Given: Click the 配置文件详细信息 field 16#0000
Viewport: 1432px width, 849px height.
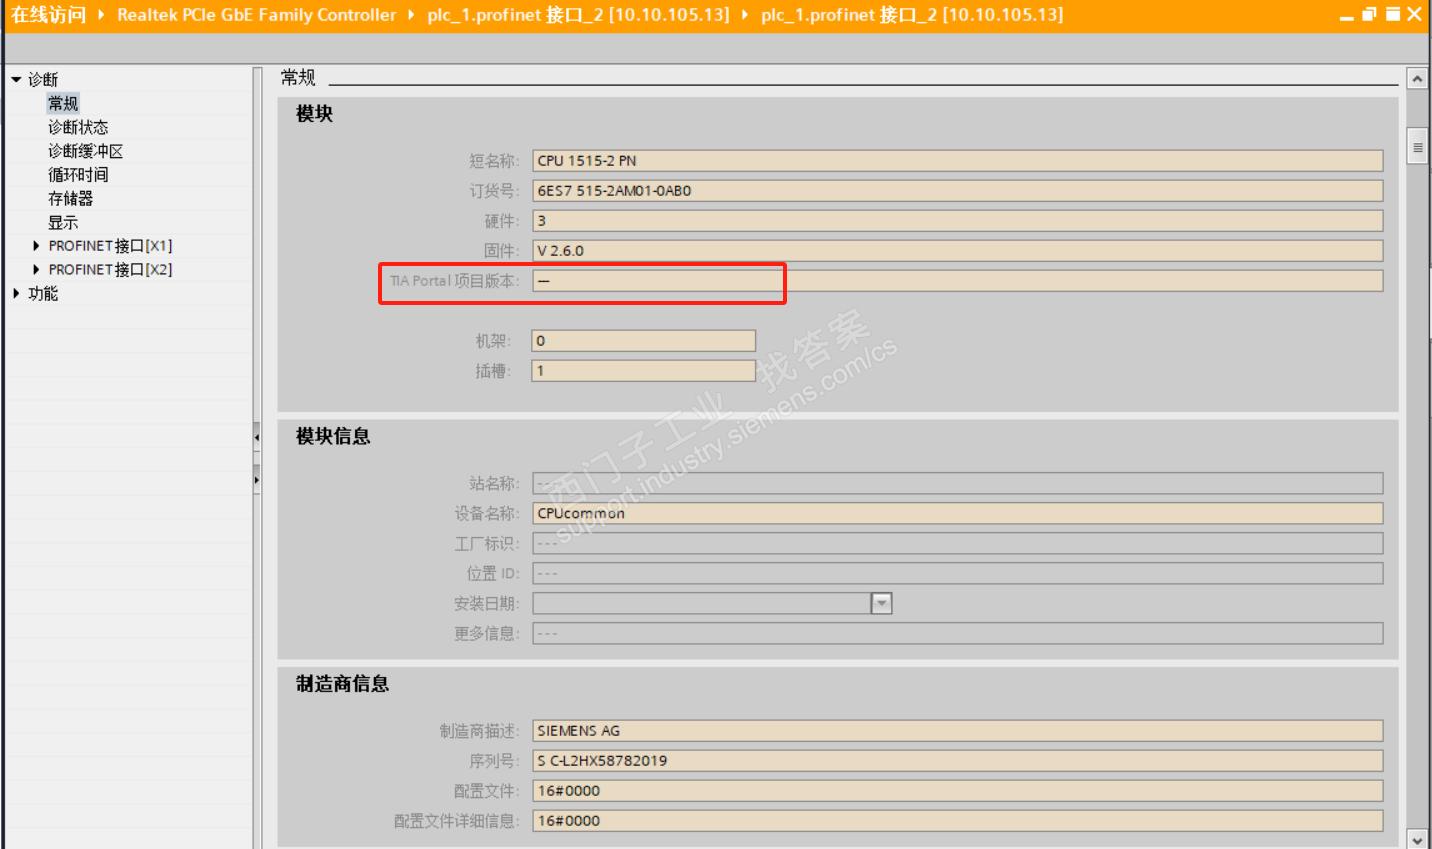Looking at the screenshot, I should pos(958,821).
